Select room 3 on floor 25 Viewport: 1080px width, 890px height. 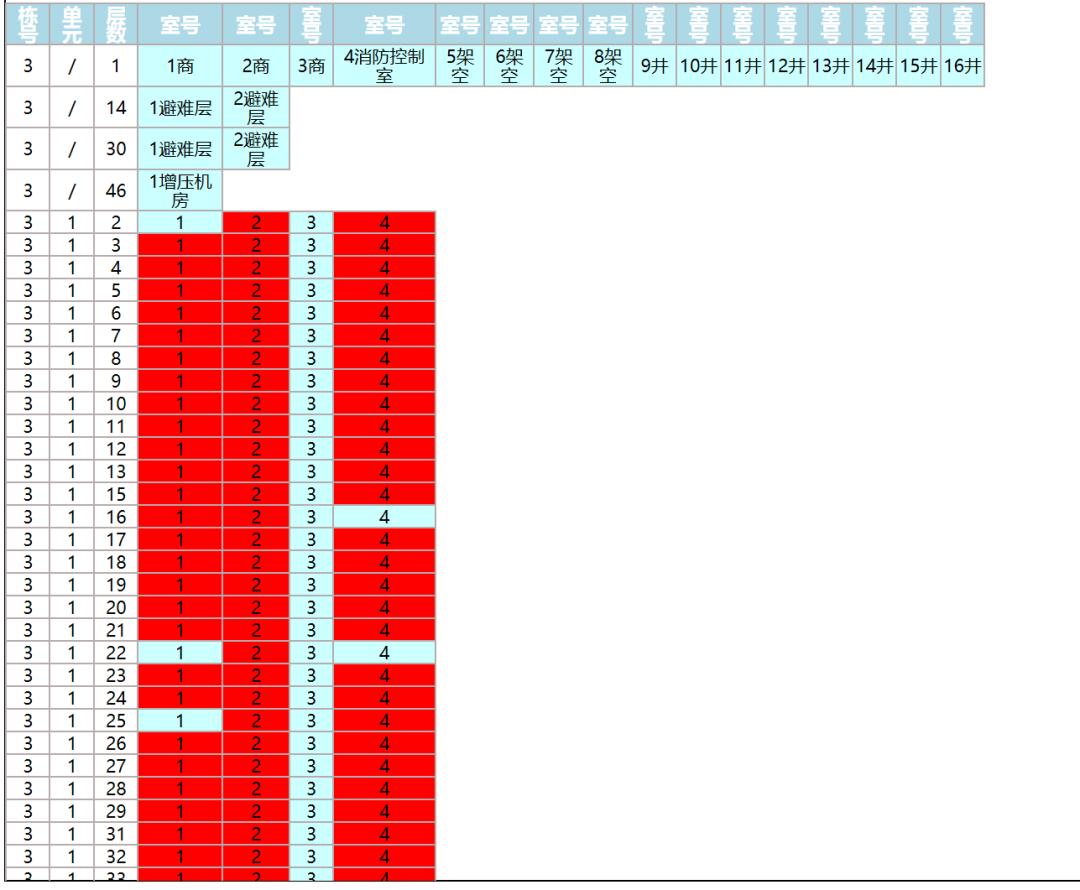click(x=311, y=721)
